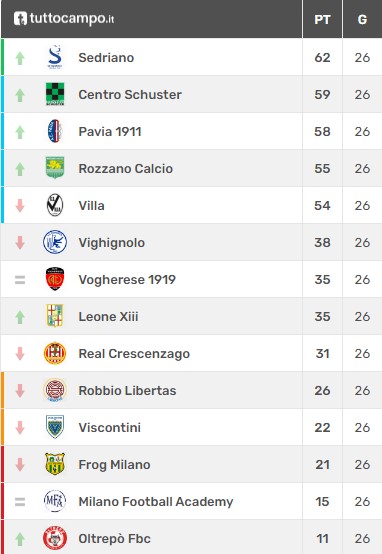Click the green up arrow beside Sedriano
Screen dimensions: 382x554
20,58
